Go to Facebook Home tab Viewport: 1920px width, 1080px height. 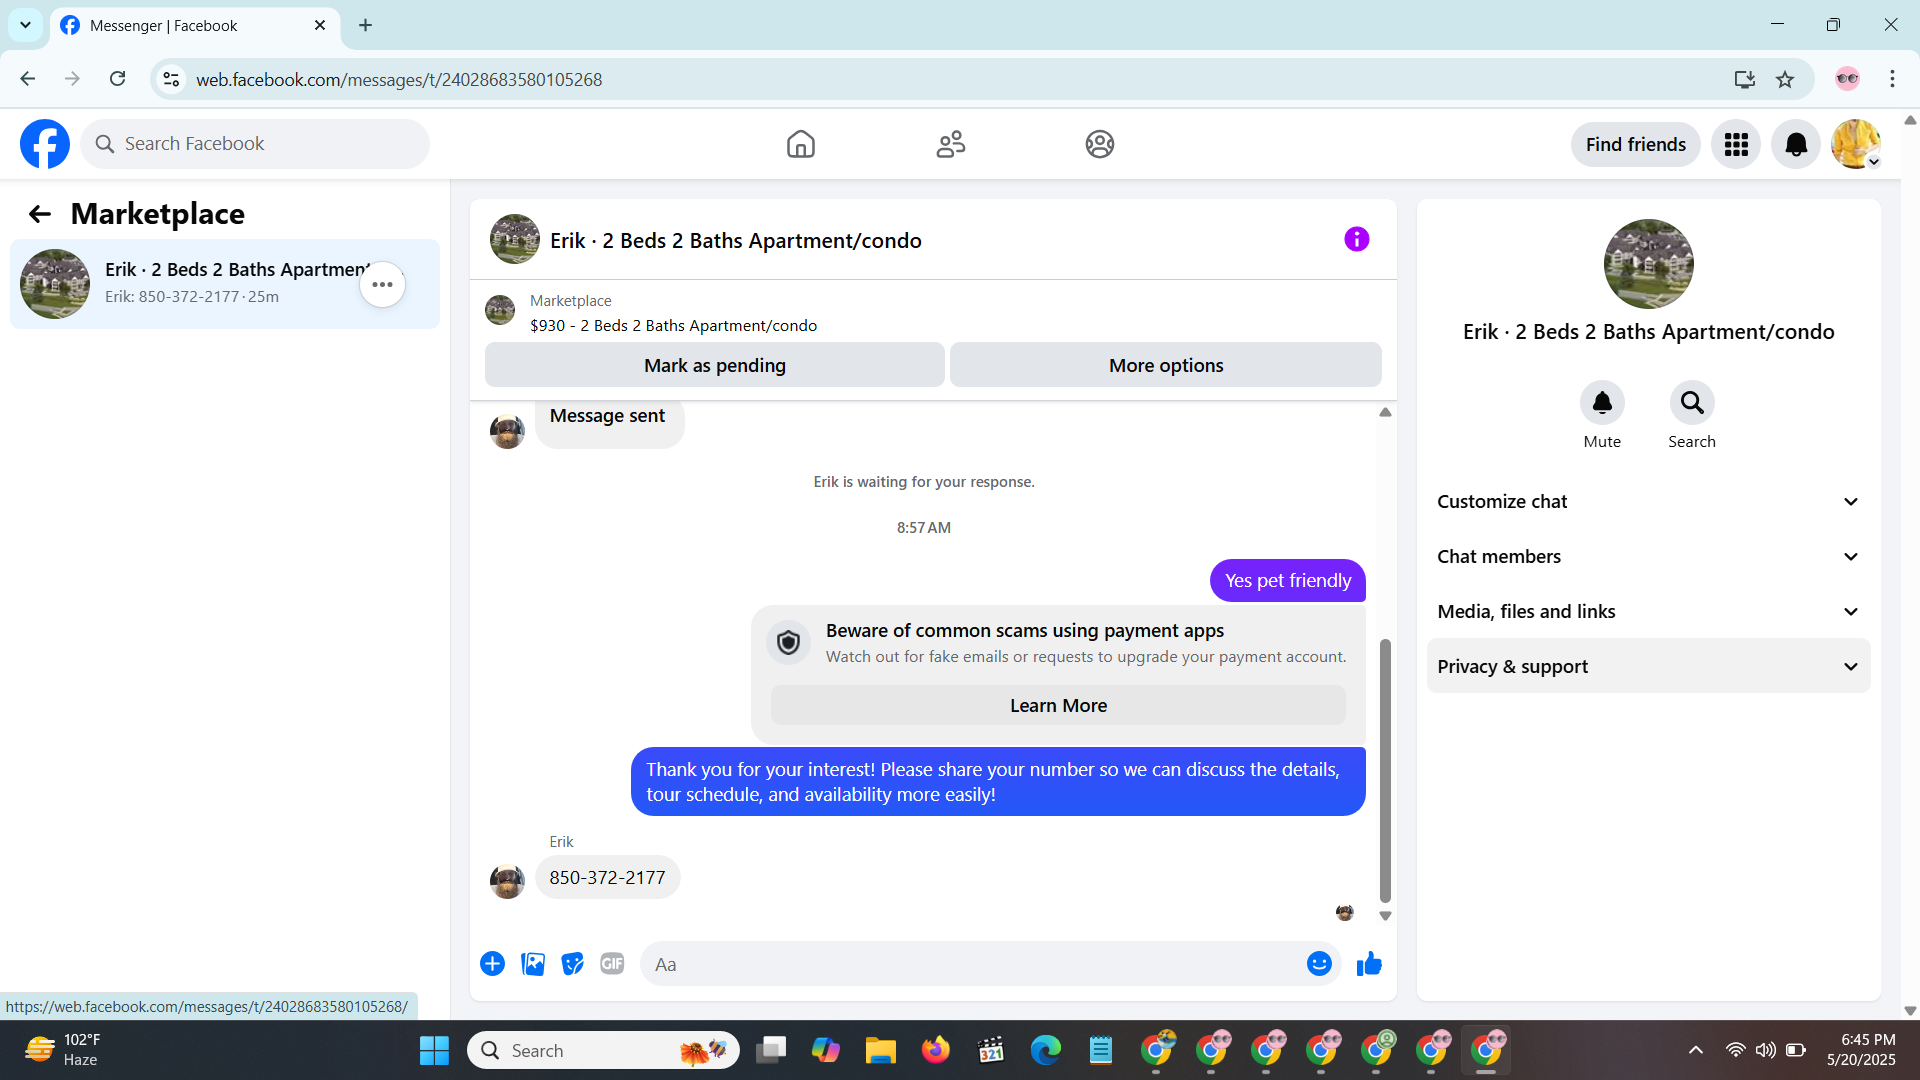pos(800,145)
